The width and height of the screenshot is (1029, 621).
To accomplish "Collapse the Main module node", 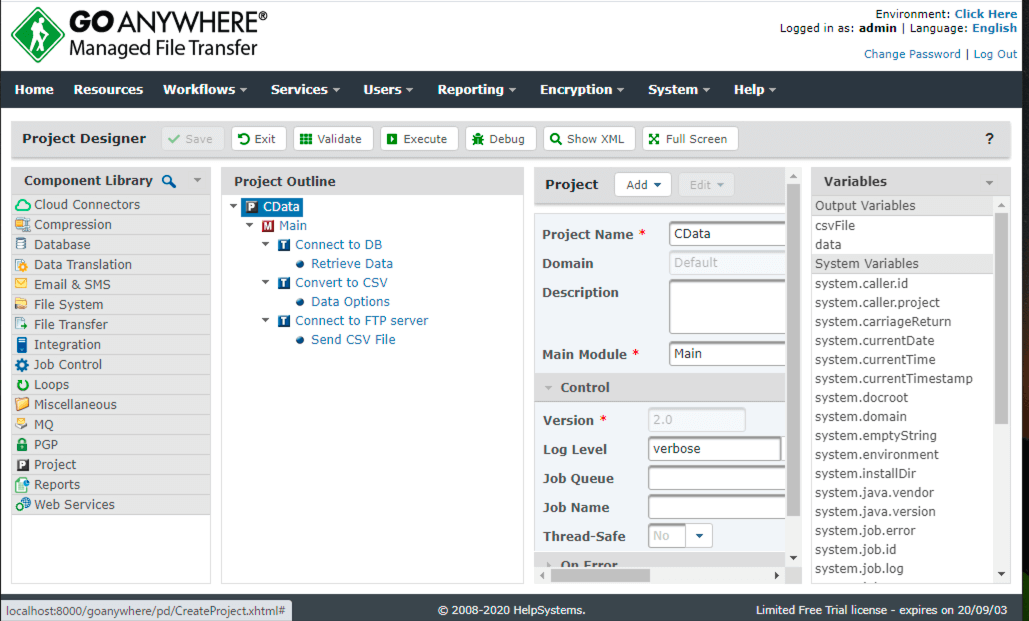I will tap(250, 225).
